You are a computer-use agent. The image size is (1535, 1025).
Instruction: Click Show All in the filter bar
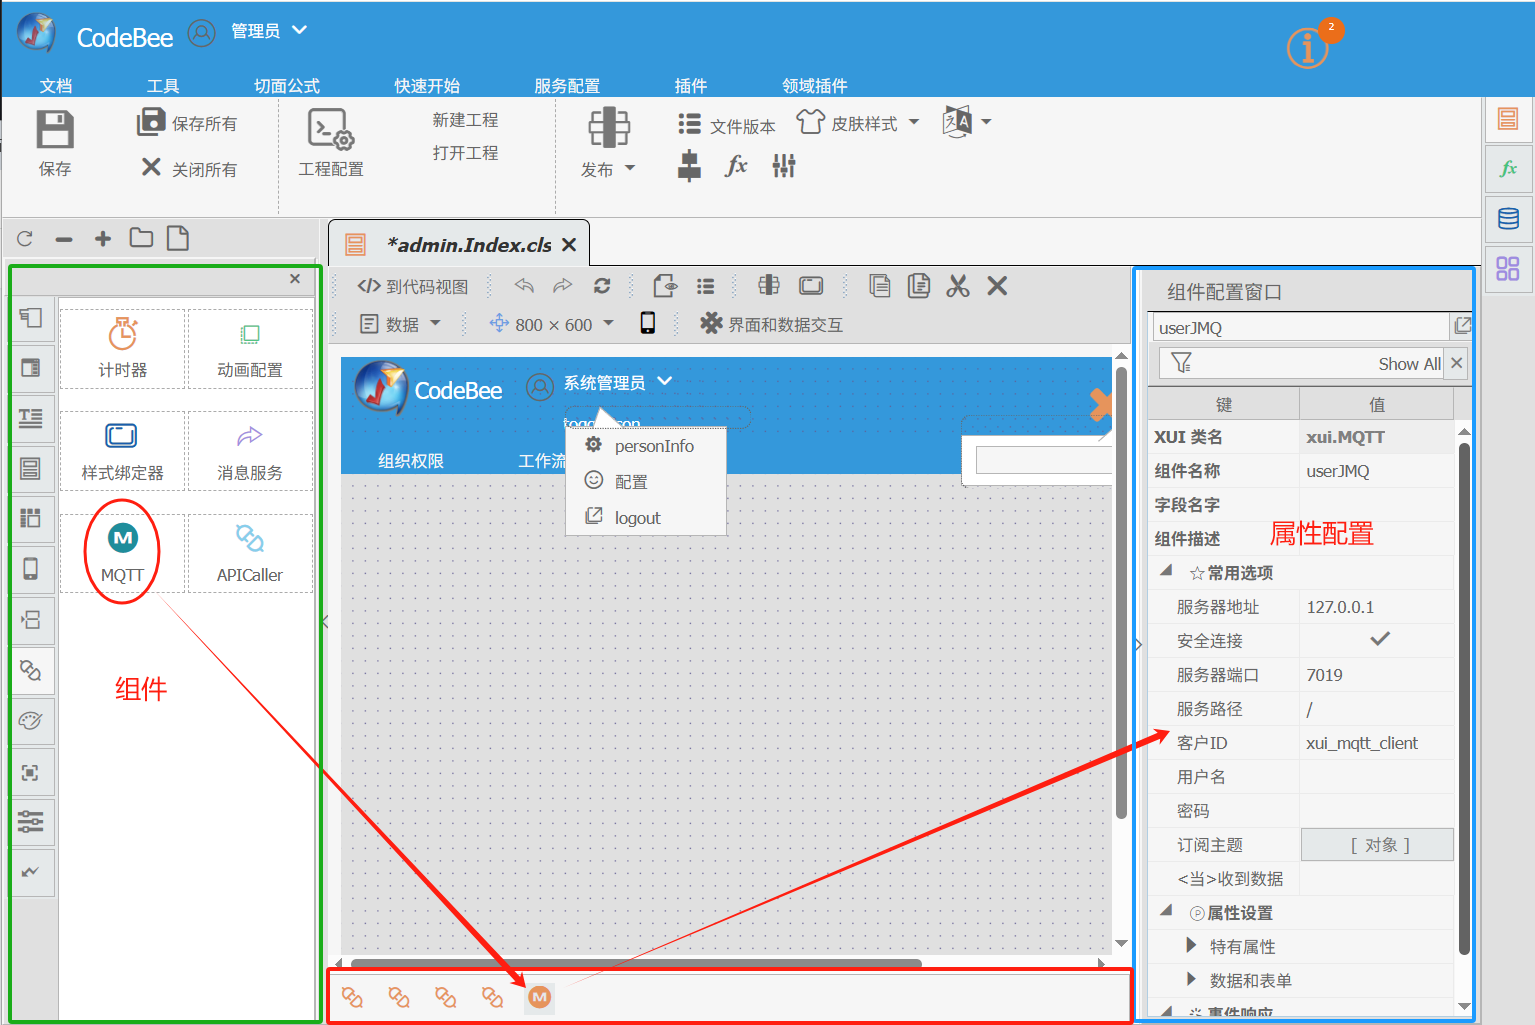1409,364
